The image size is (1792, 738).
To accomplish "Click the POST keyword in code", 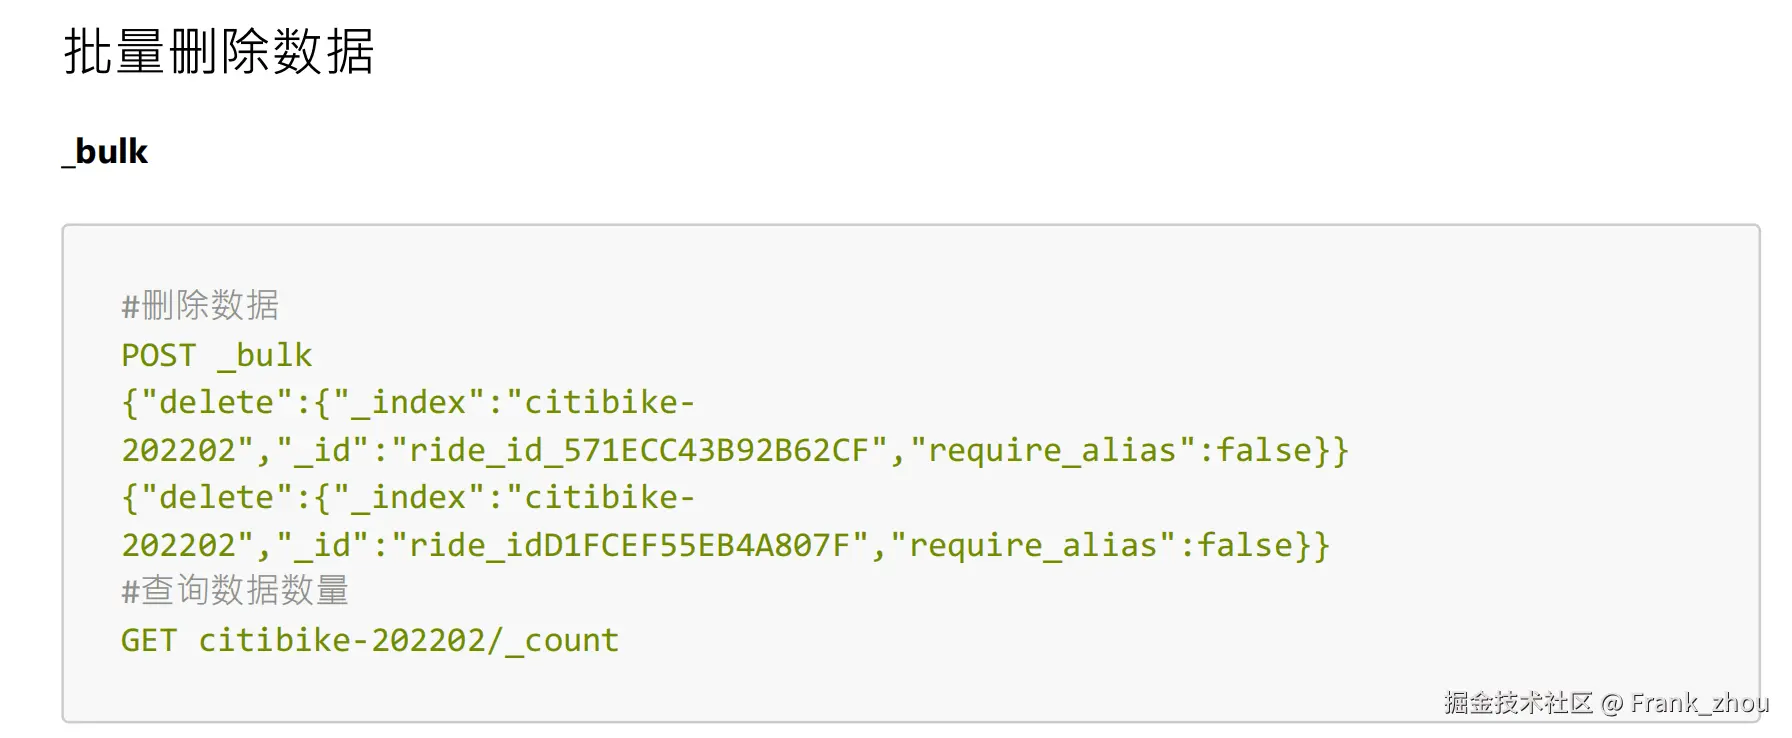I will [x=158, y=355].
